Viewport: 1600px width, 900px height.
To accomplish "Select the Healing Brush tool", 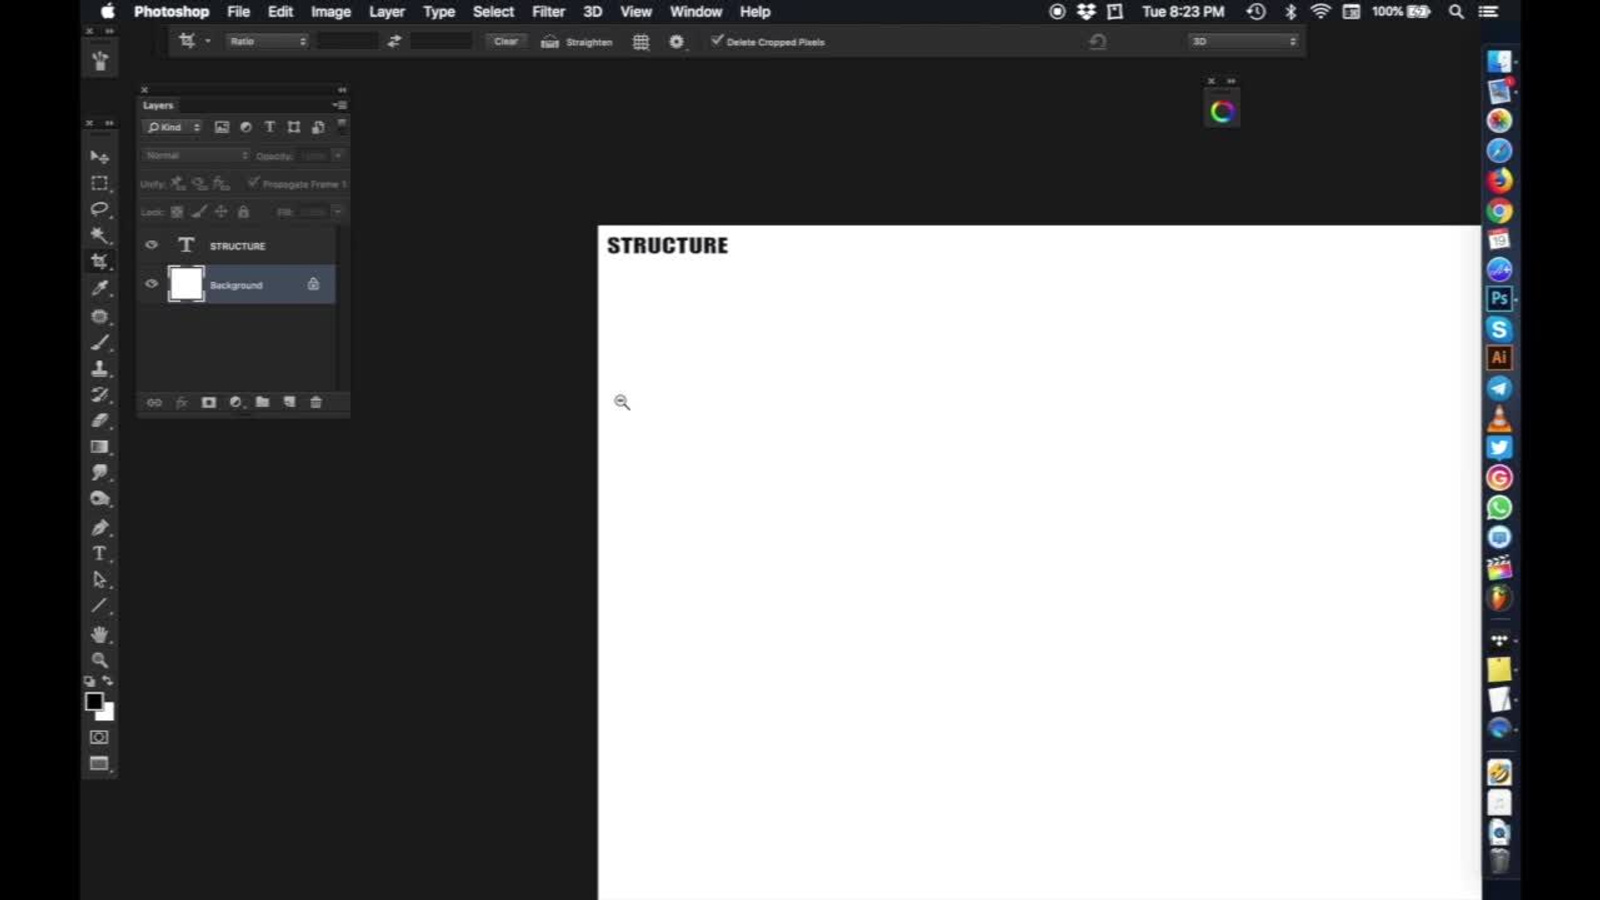I will [x=100, y=316].
